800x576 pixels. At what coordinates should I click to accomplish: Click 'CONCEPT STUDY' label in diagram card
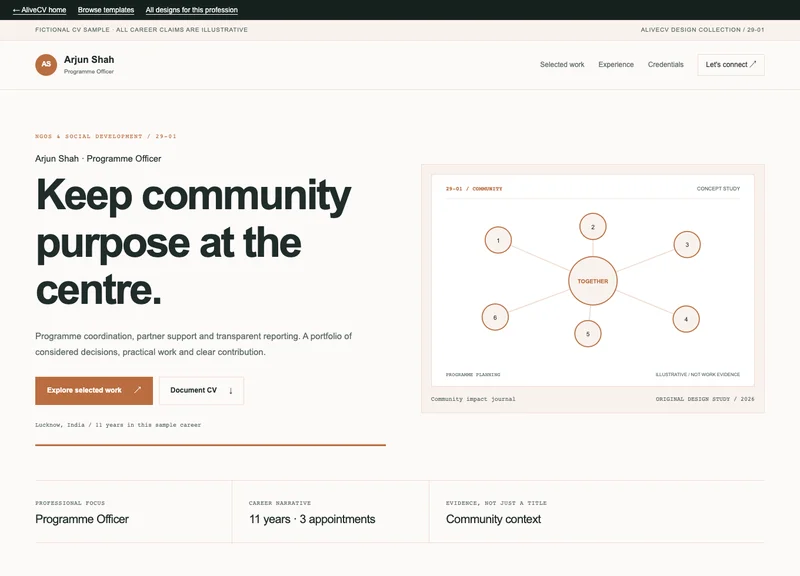click(718, 189)
